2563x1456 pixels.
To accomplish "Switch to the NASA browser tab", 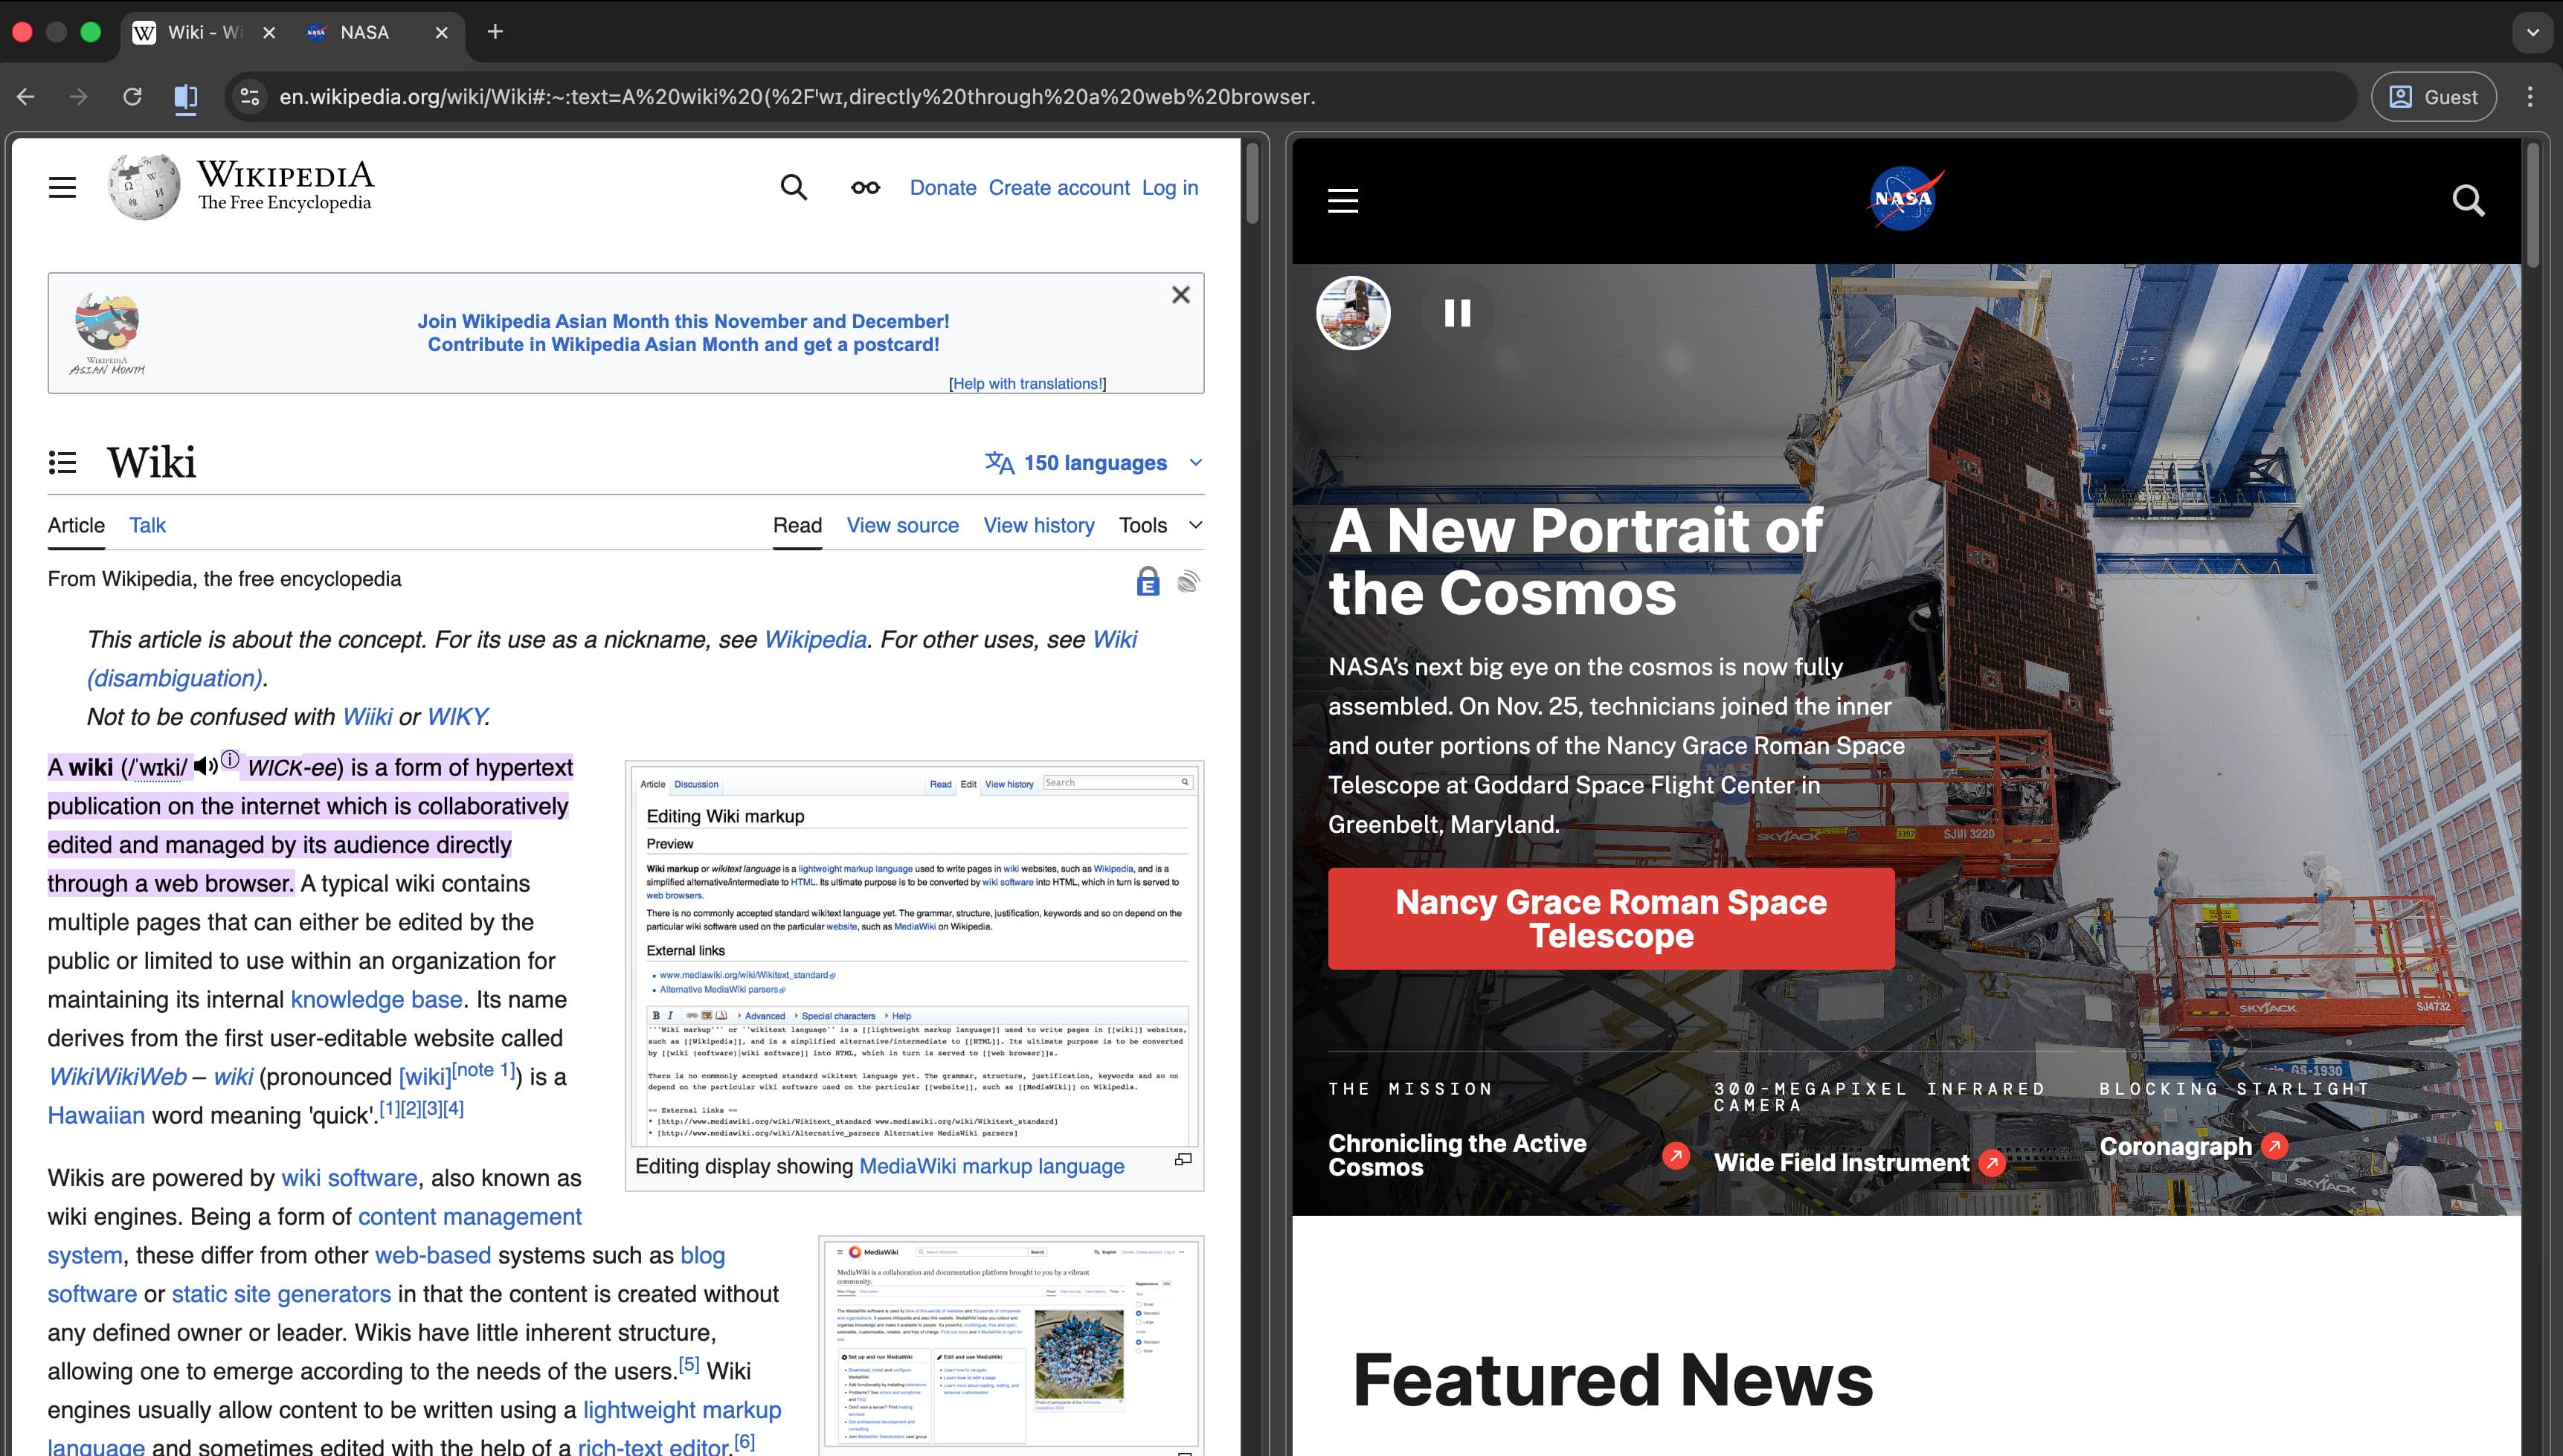I will 365,32.
